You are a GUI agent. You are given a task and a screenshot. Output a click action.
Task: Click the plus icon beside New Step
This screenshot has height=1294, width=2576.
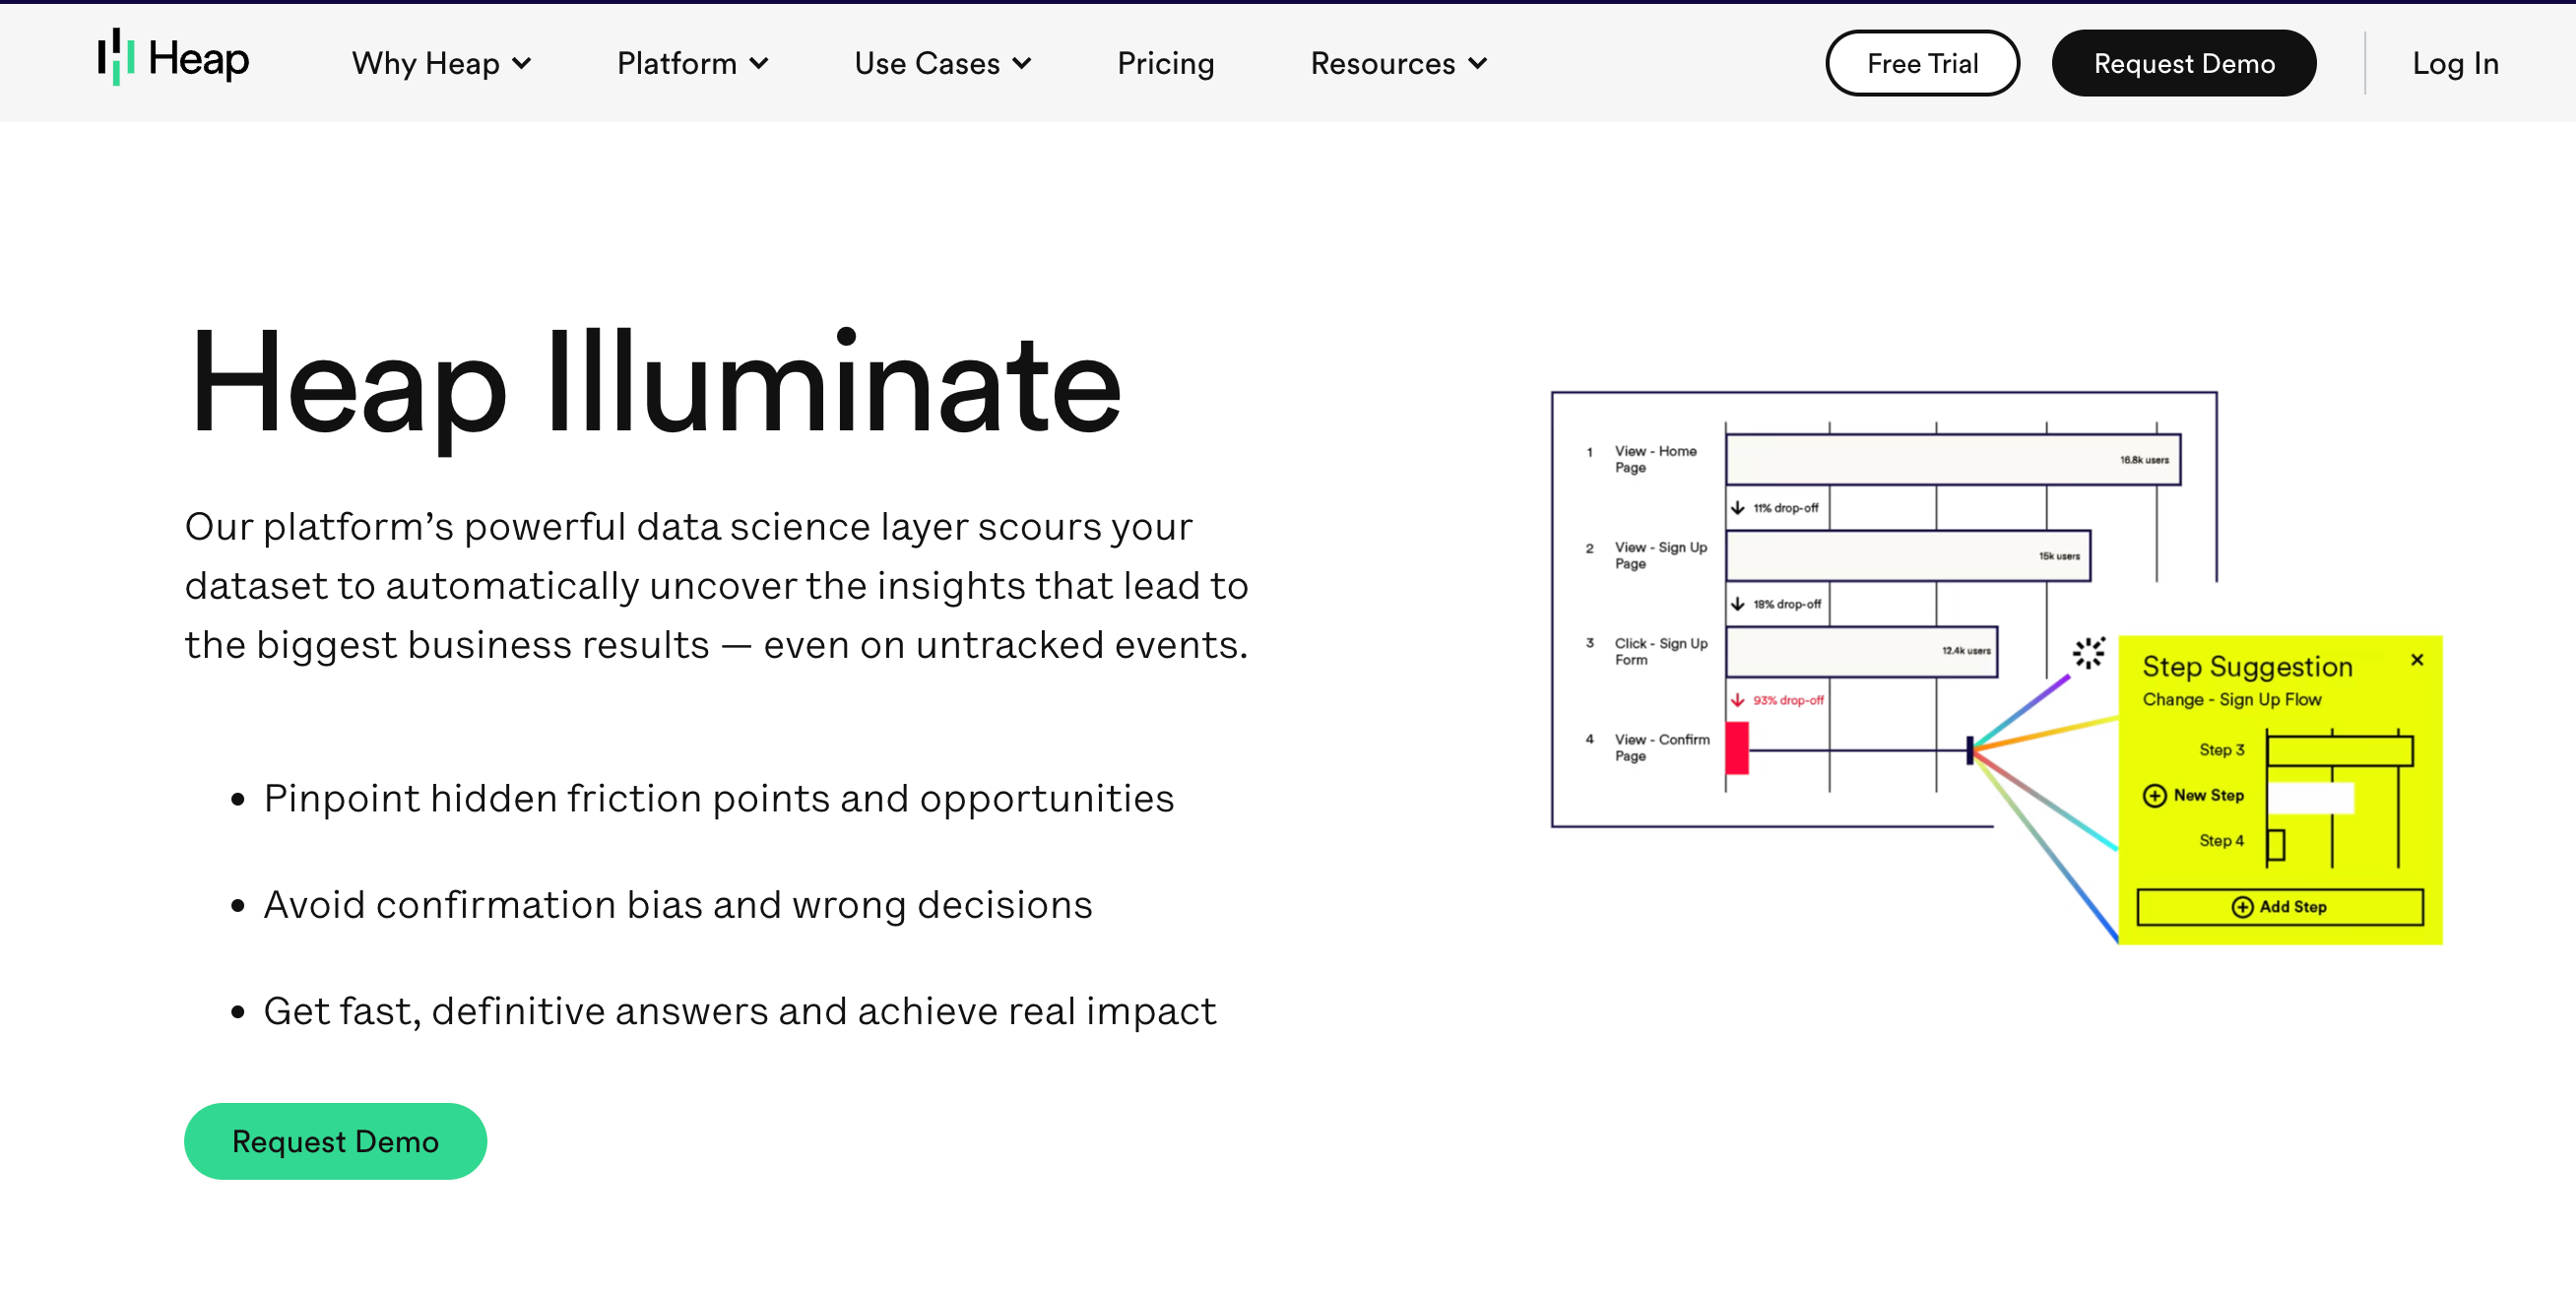(2154, 795)
